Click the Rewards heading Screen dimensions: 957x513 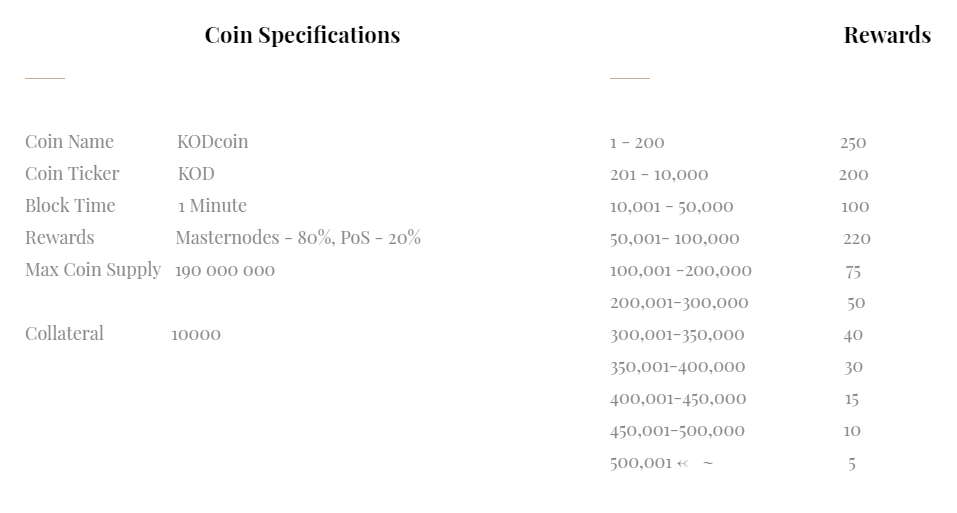tap(886, 35)
